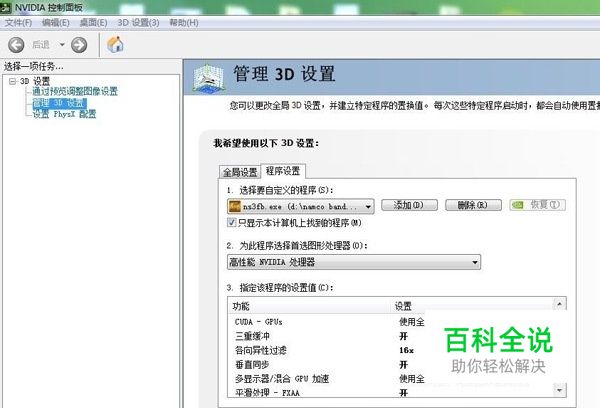Viewport: 600px width, 408px height.
Task: Click the 设置 column header
Action: pyautogui.click(x=472, y=306)
